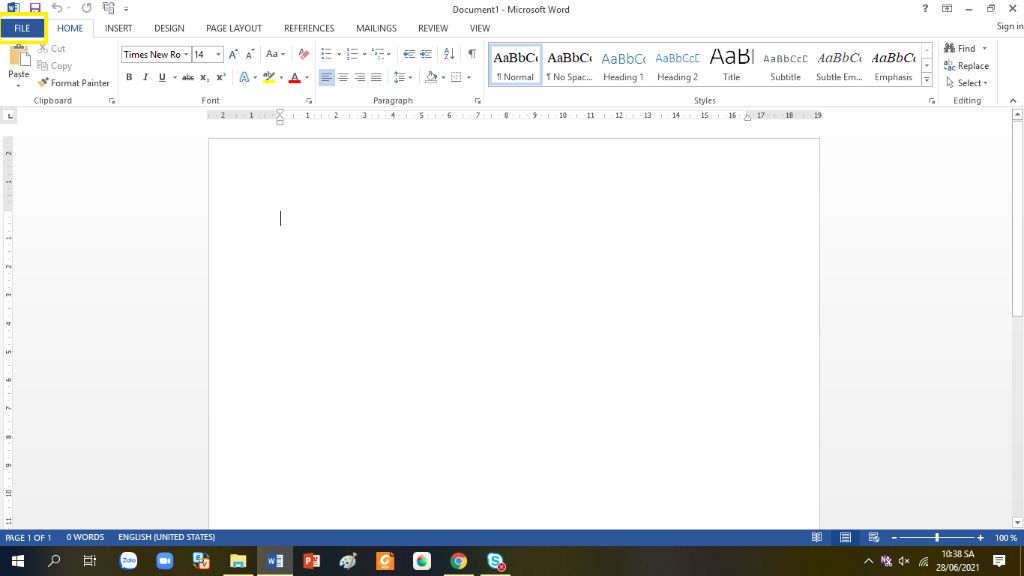Click the 100% zoom level button

coord(1006,537)
